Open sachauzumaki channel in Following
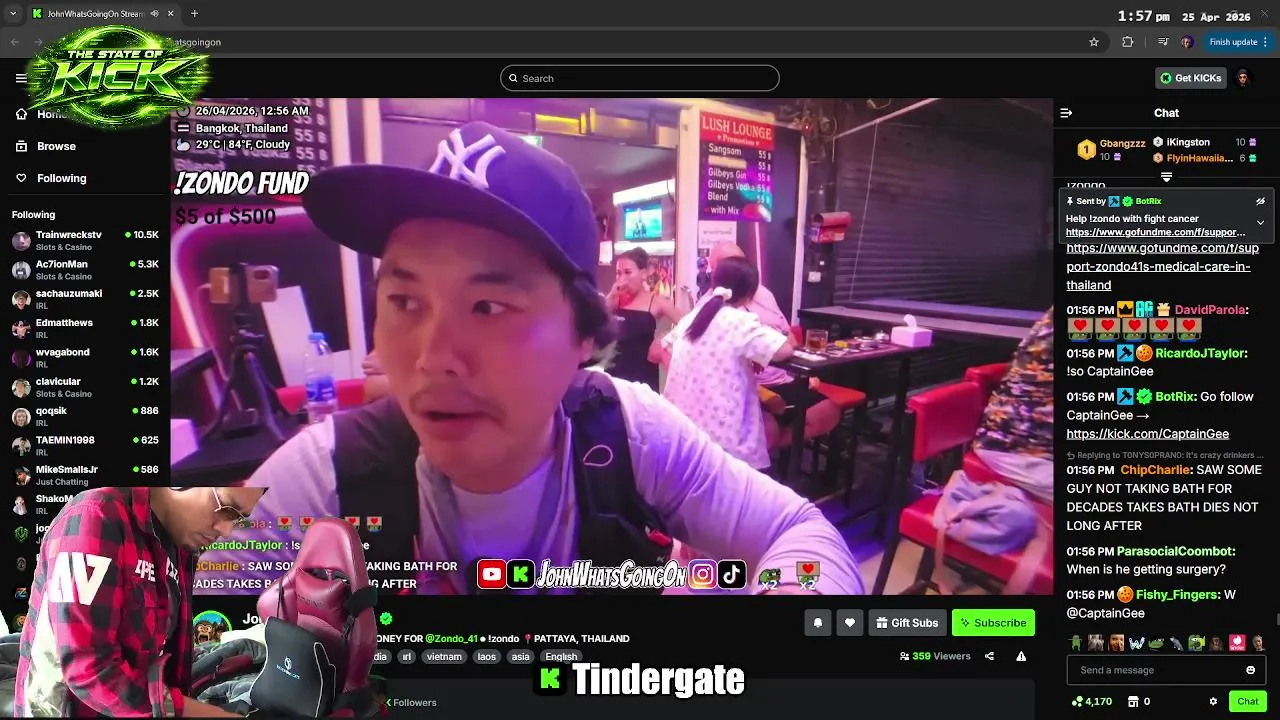Image resolution: width=1280 pixels, height=720 pixels. (x=85, y=300)
